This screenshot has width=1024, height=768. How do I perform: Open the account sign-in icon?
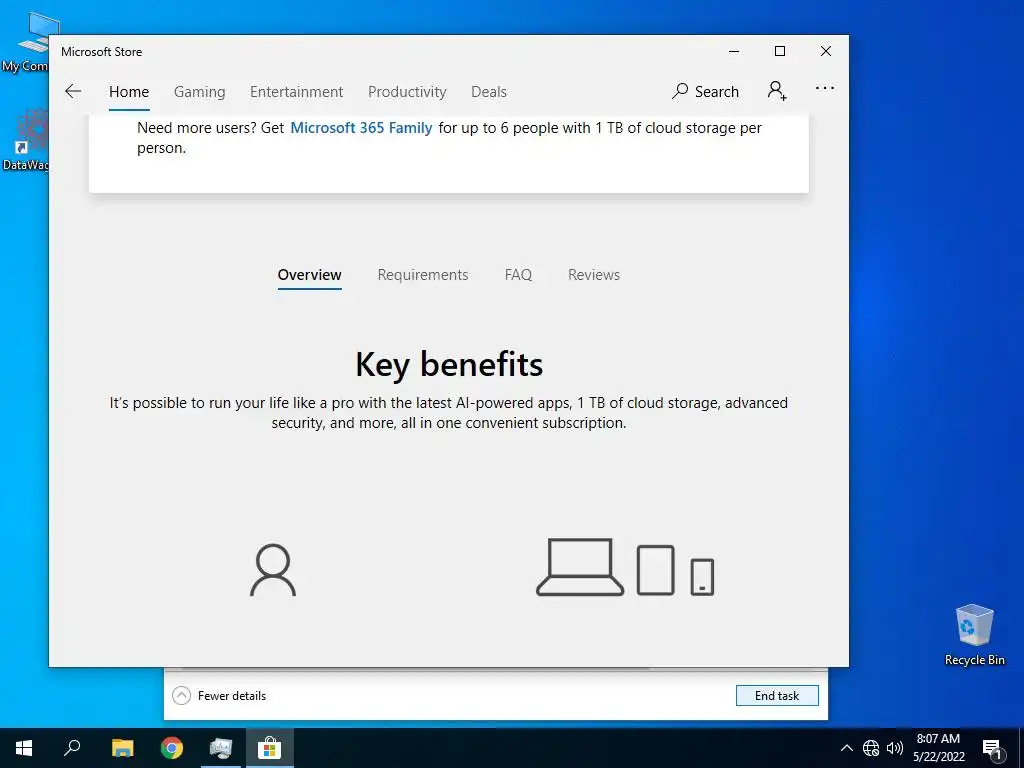[776, 91]
